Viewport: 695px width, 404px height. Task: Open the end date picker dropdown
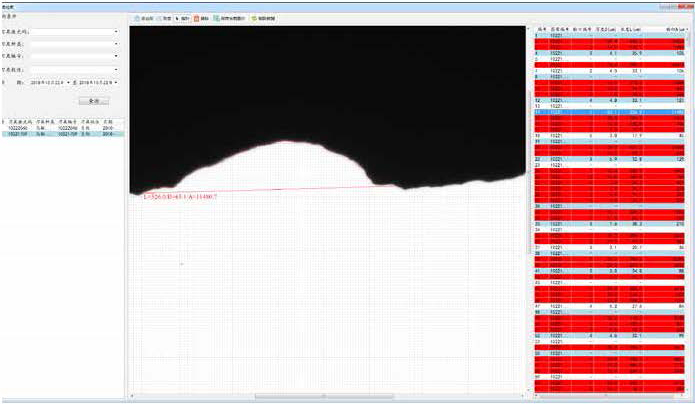(x=116, y=83)
